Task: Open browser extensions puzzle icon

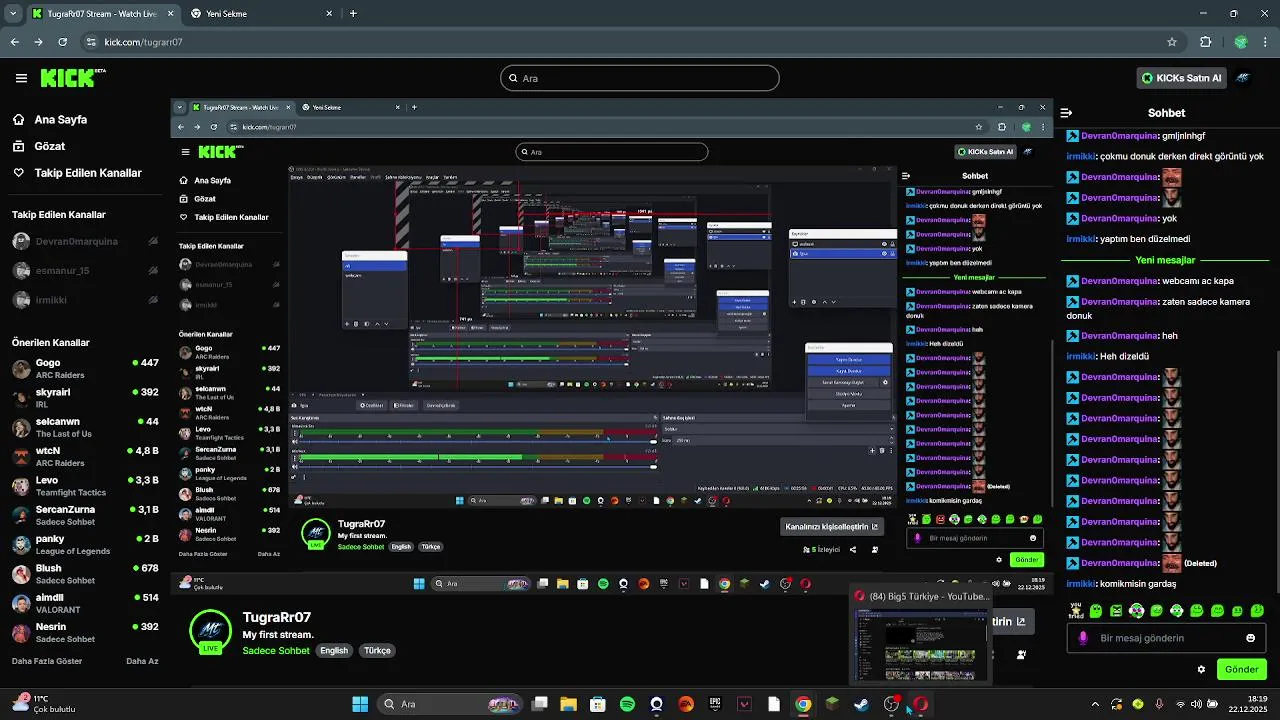Action: (x=1205, y=42)
